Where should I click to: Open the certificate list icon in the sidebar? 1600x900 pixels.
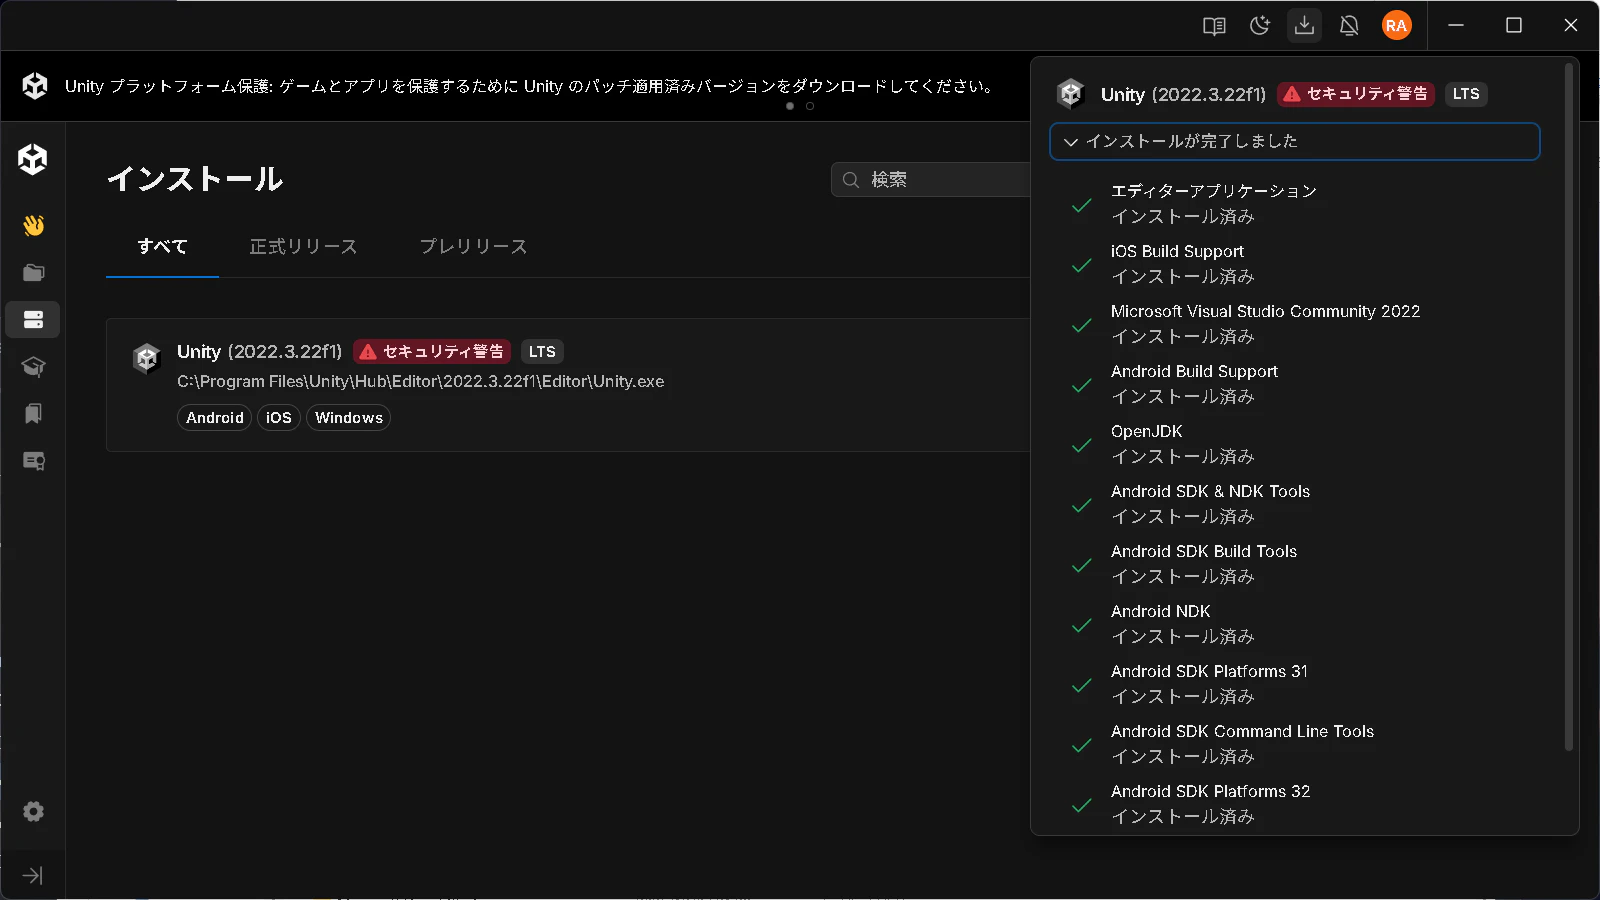point(33,461)
